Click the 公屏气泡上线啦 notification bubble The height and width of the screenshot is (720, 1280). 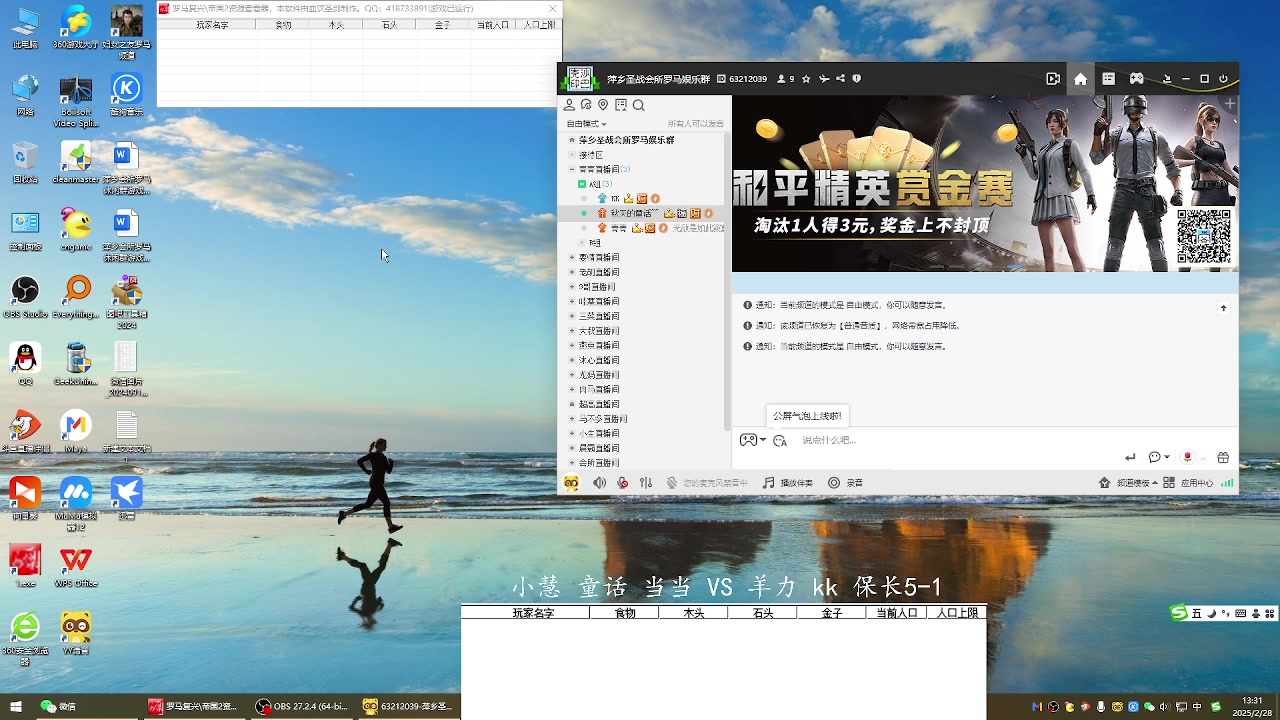point(807,415)
